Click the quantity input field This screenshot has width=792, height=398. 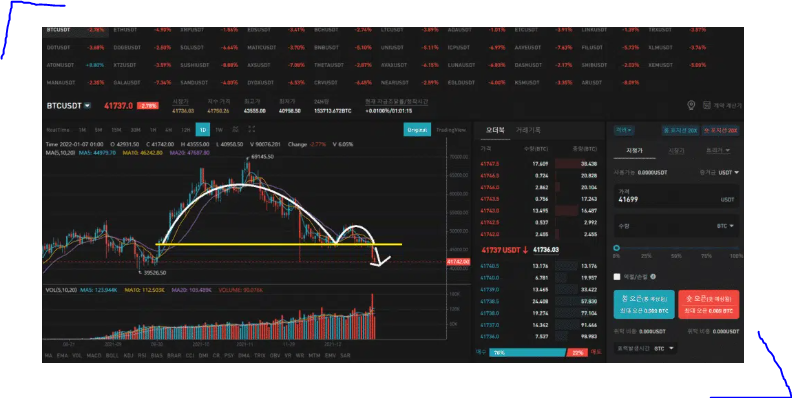pos(676,226)
